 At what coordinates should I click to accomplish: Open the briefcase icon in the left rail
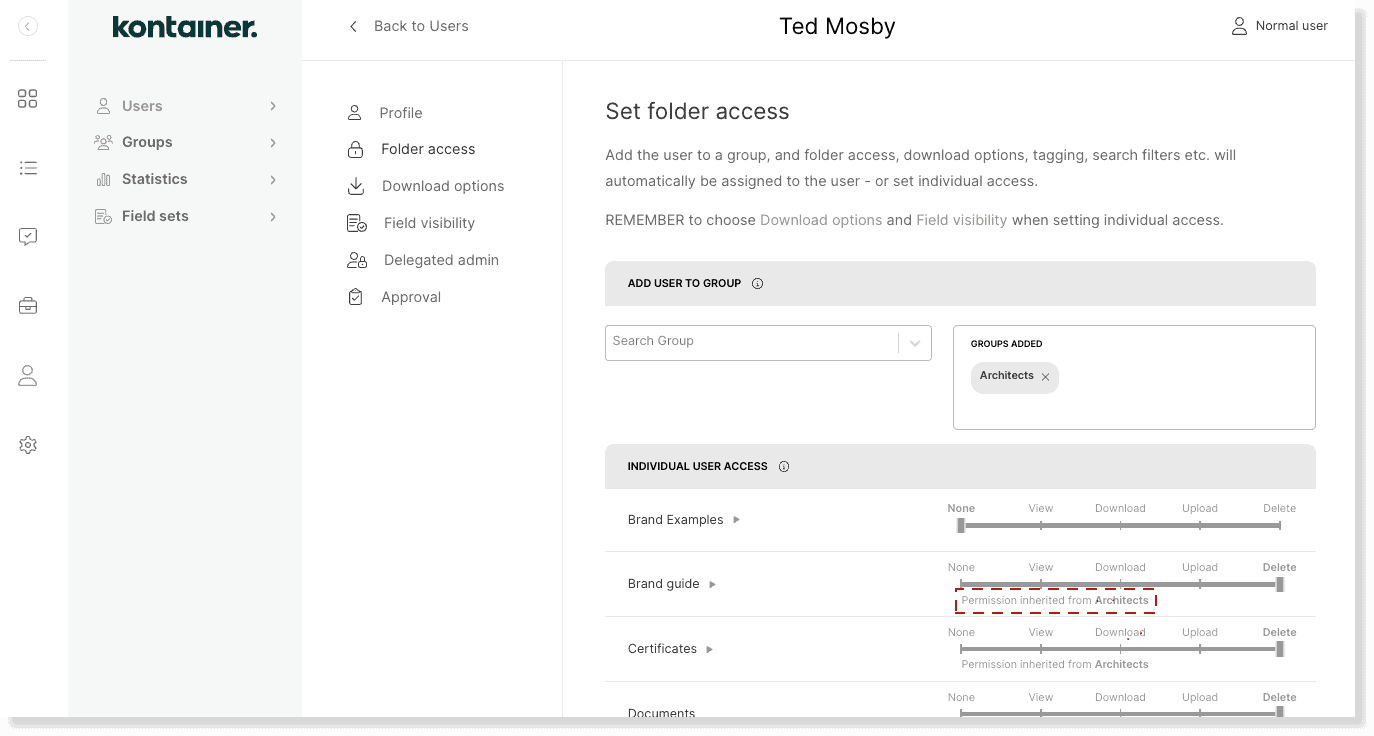[28, 305]
